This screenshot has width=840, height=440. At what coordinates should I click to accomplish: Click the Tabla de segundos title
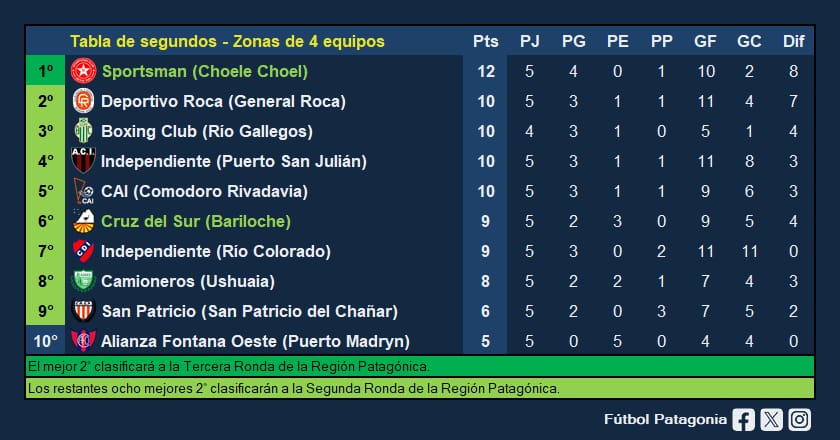click(x=227, y=42)
